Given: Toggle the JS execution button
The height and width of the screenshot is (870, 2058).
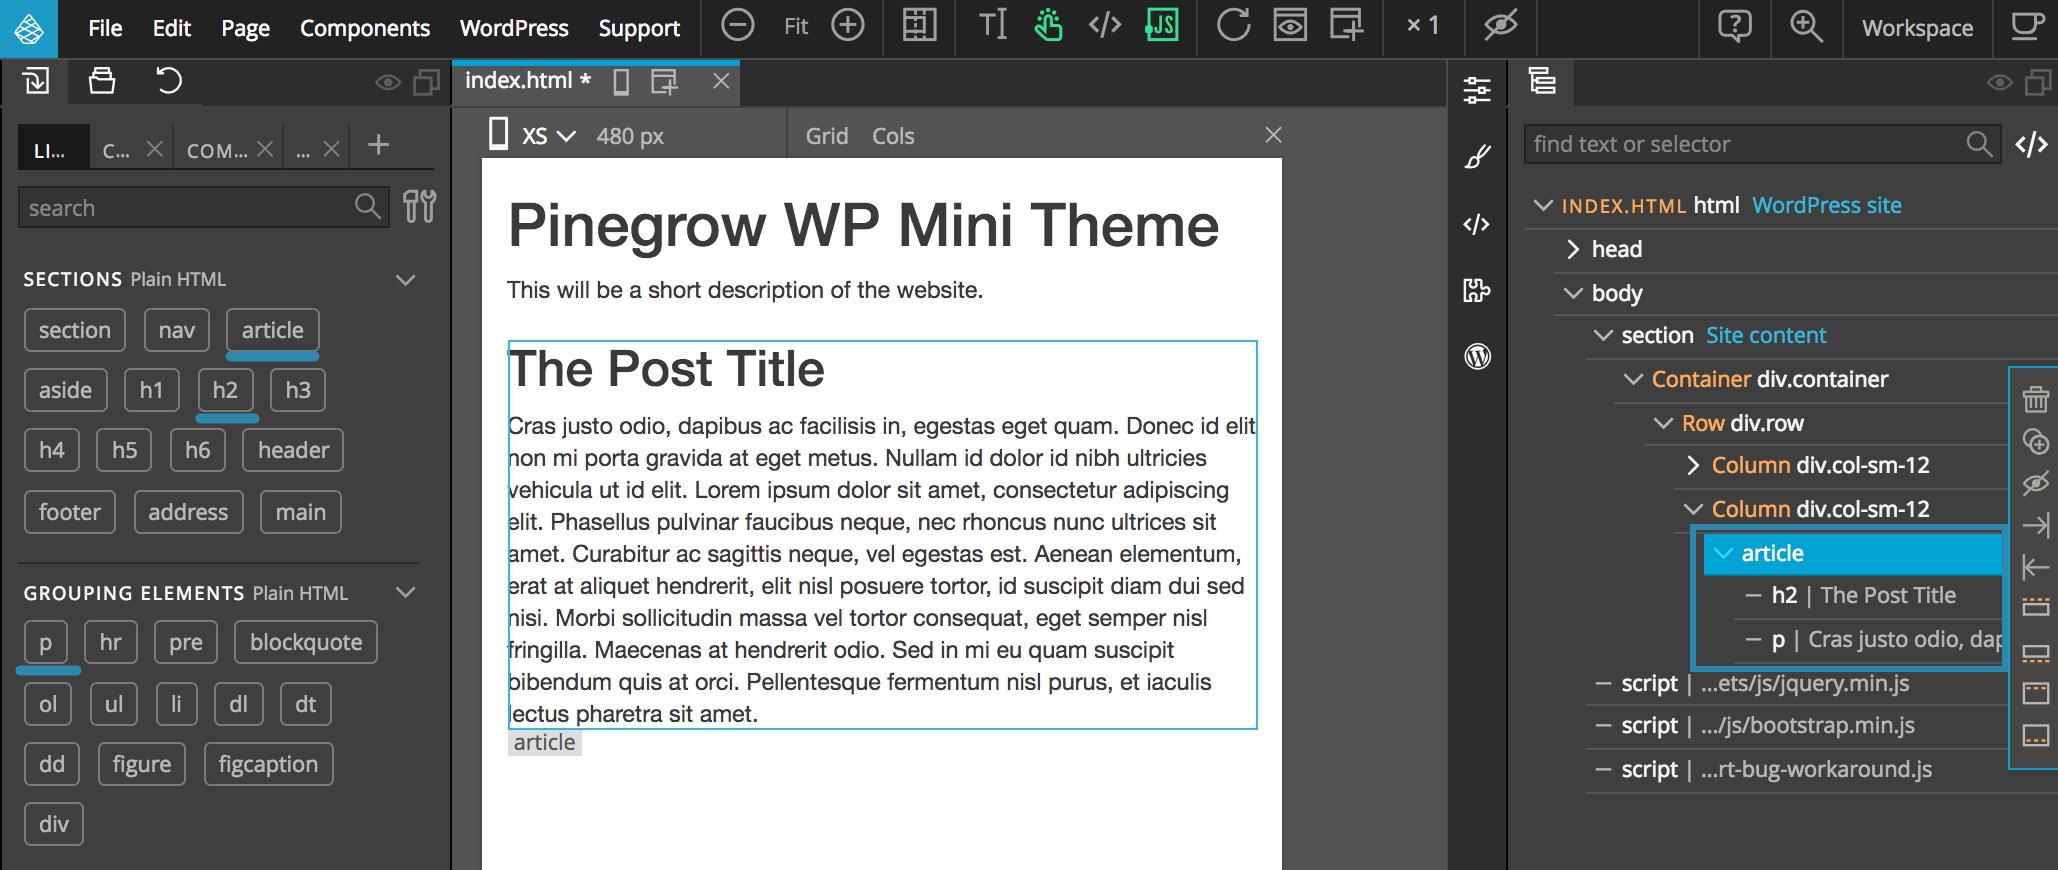Looking at the screenshot, I should click(1162, 26).
